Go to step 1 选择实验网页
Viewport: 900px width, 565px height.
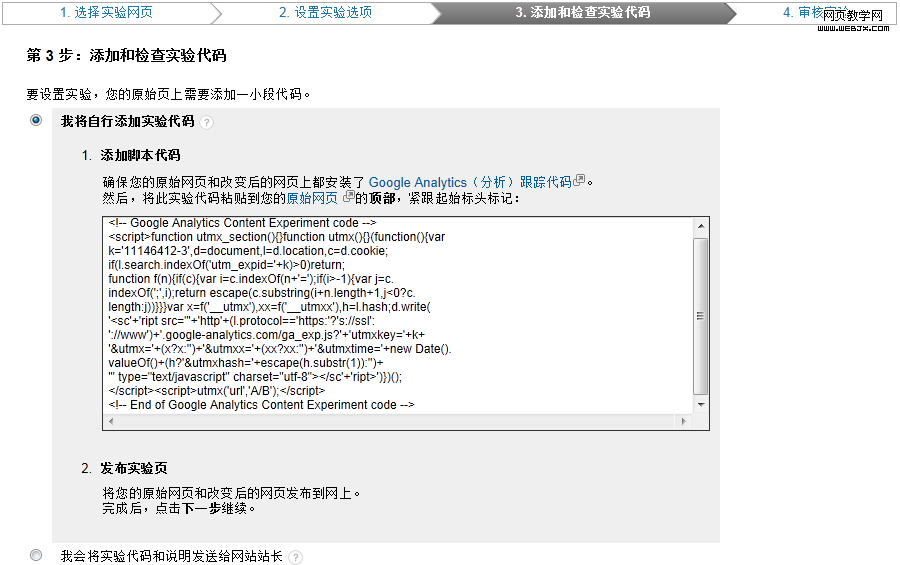point(106,12)
